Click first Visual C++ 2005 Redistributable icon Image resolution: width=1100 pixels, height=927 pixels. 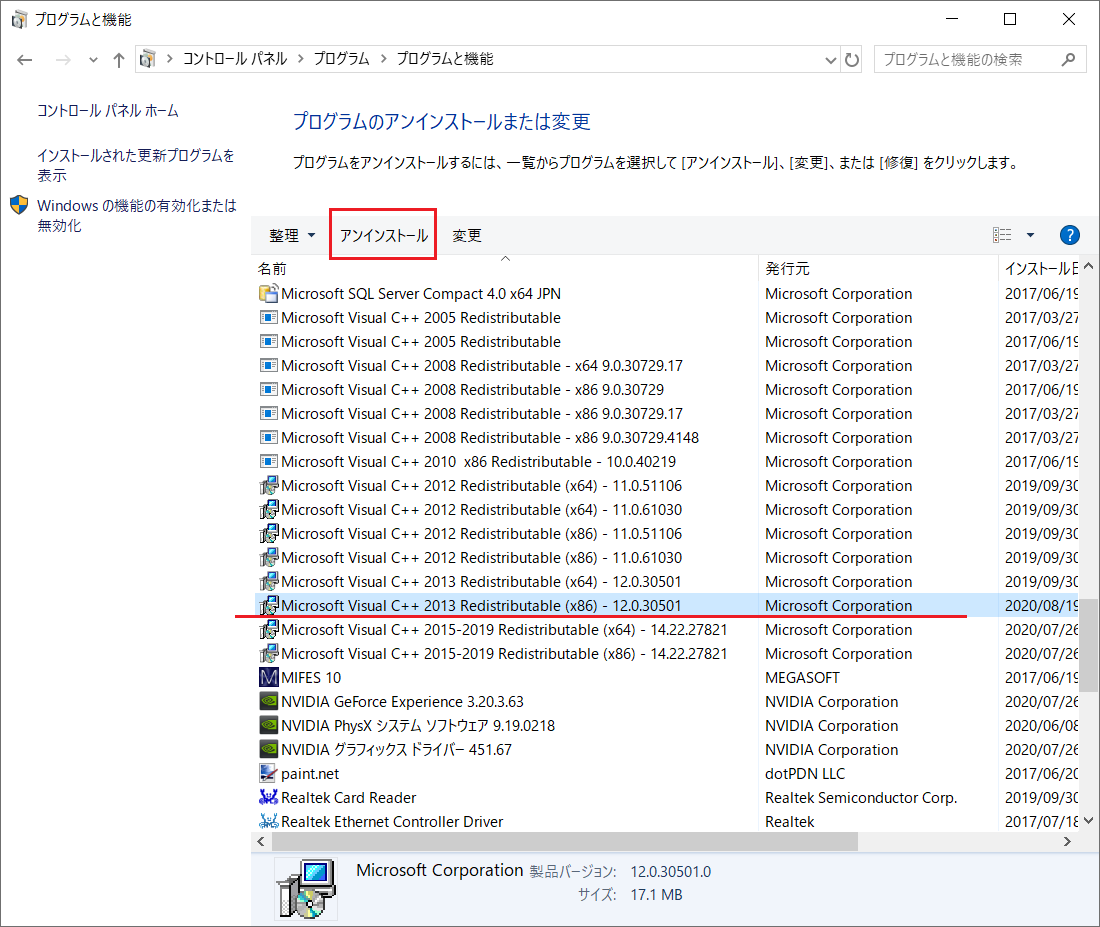(268, 318)
